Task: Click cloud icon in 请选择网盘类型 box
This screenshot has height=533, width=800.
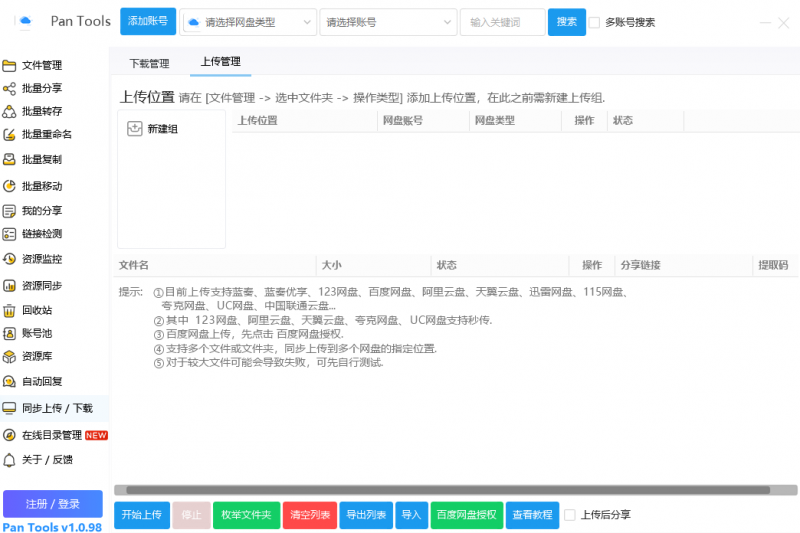Action: click(193, 22)
